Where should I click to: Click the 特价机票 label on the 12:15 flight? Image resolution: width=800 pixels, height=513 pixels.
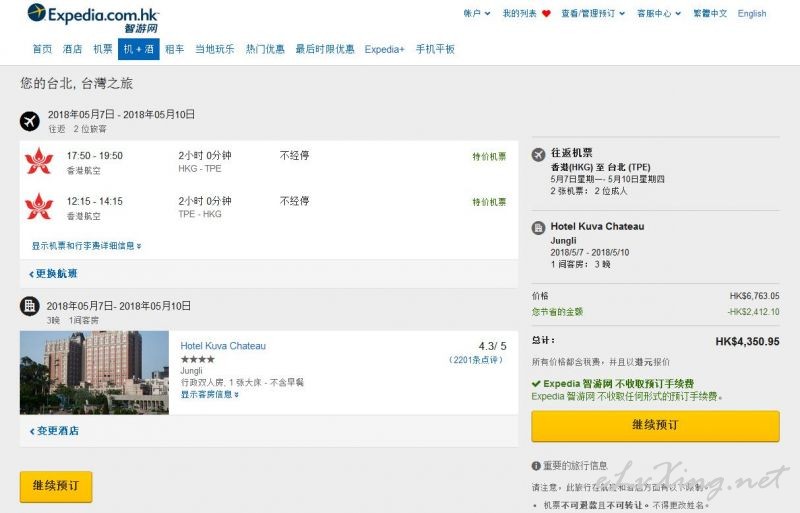489,202
